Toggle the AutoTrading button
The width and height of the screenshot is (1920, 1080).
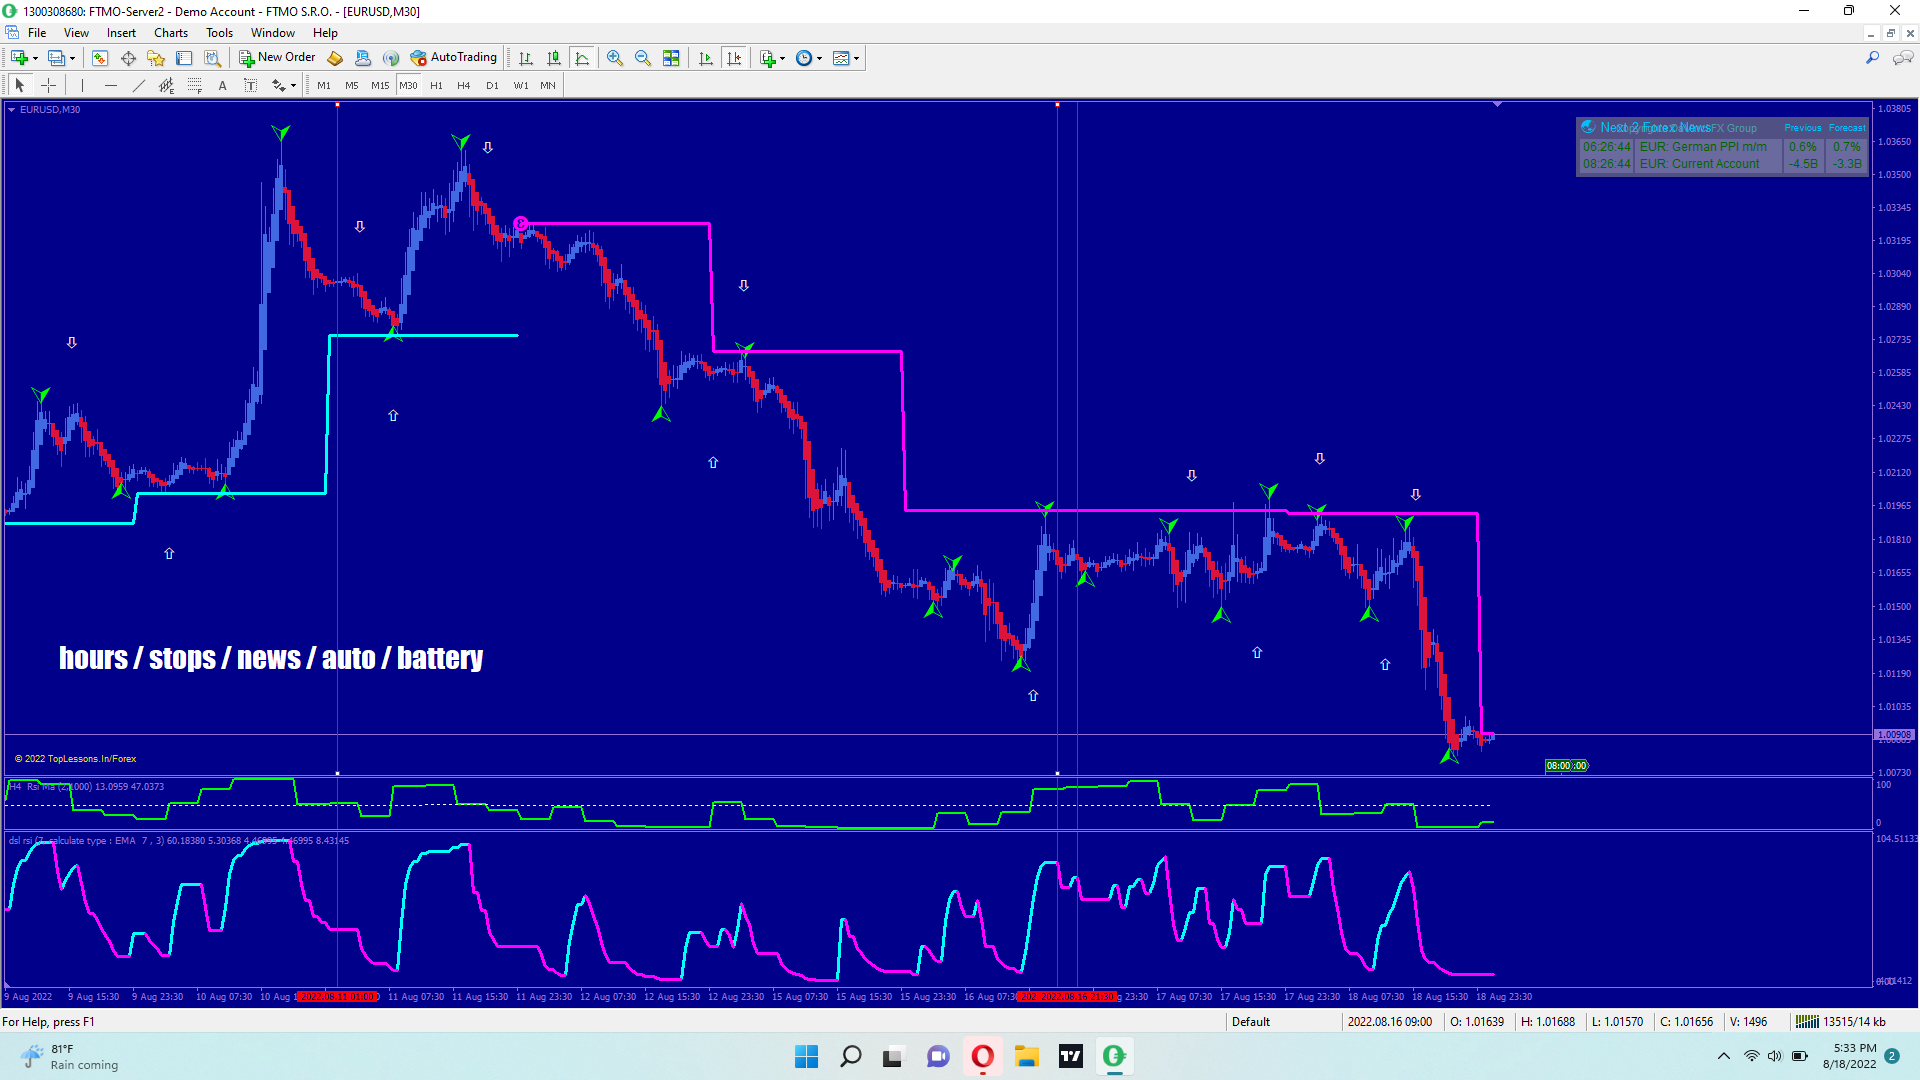tap(453, 58)
